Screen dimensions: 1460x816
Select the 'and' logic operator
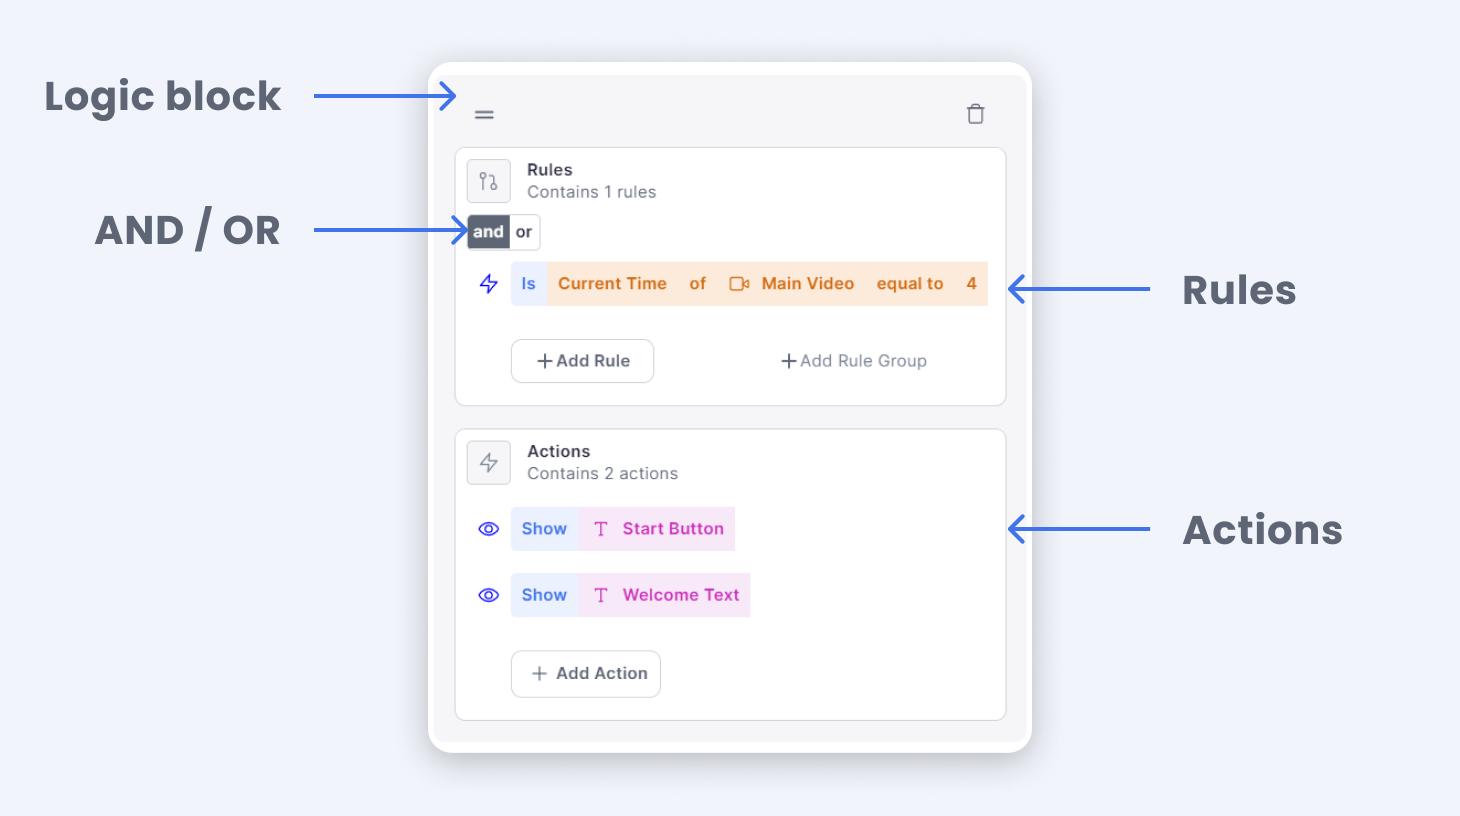point(488,232)
